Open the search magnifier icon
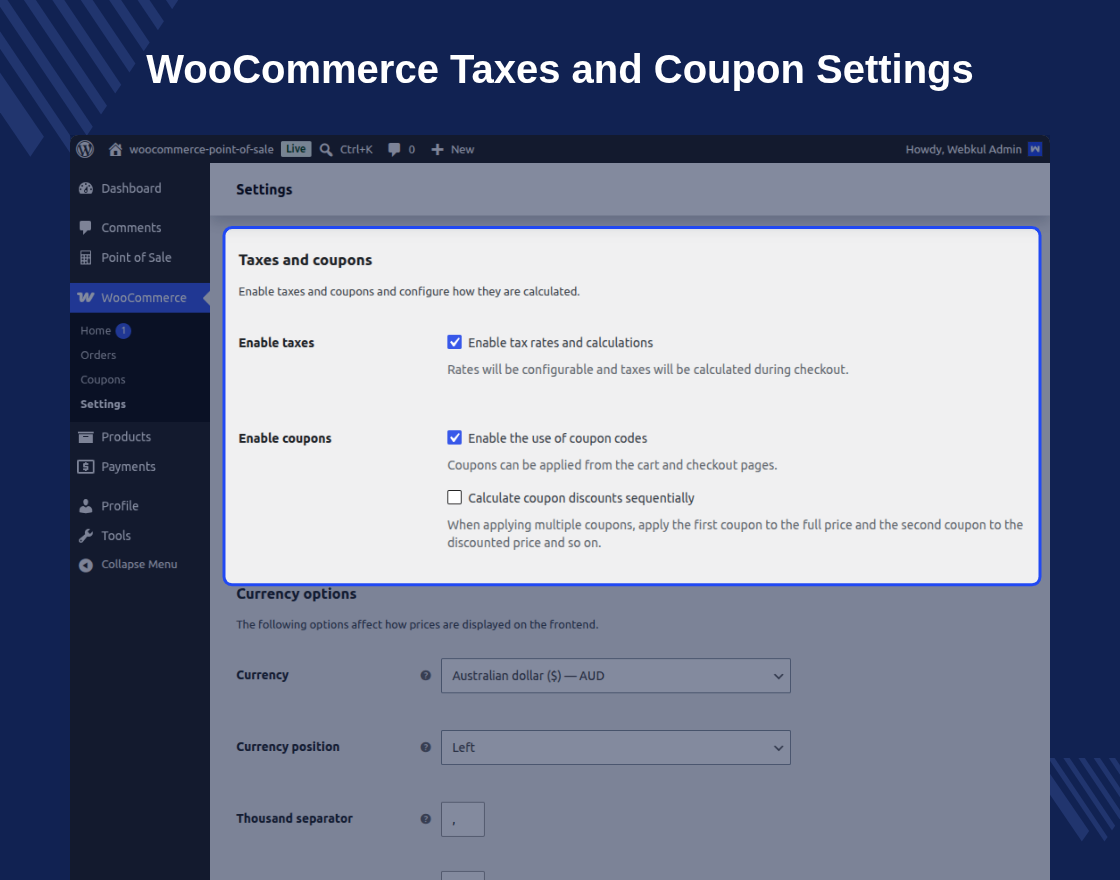Screen dimensions: 1120x880 326,149
